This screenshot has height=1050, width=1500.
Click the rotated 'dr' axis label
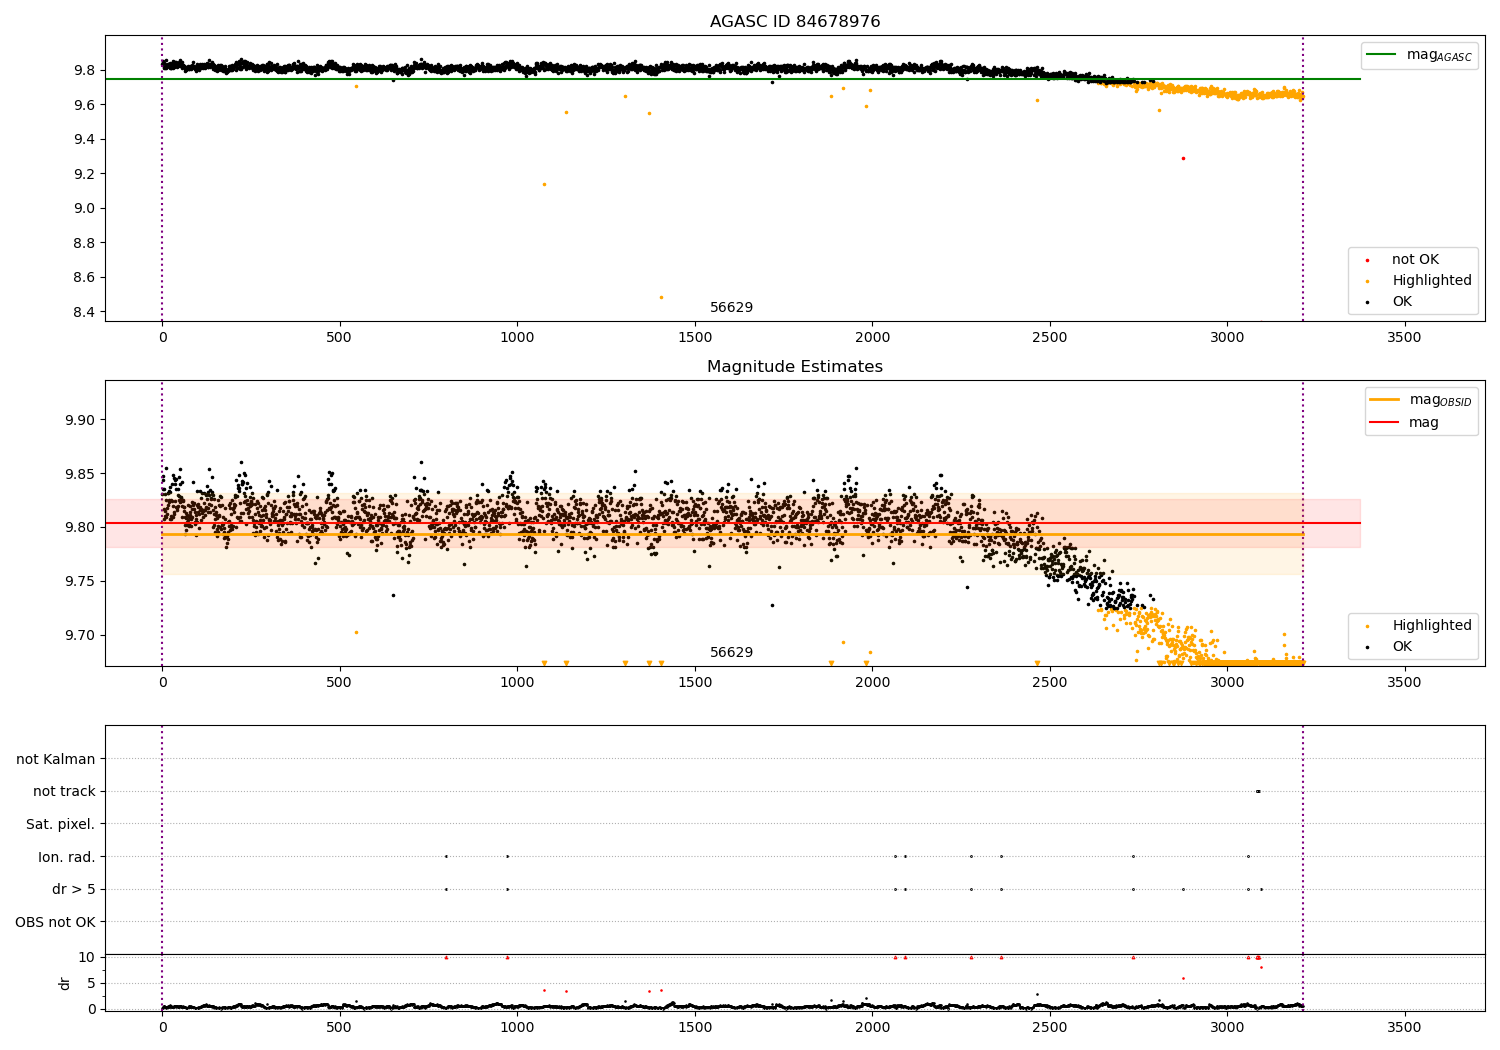[x=65, y=983]
